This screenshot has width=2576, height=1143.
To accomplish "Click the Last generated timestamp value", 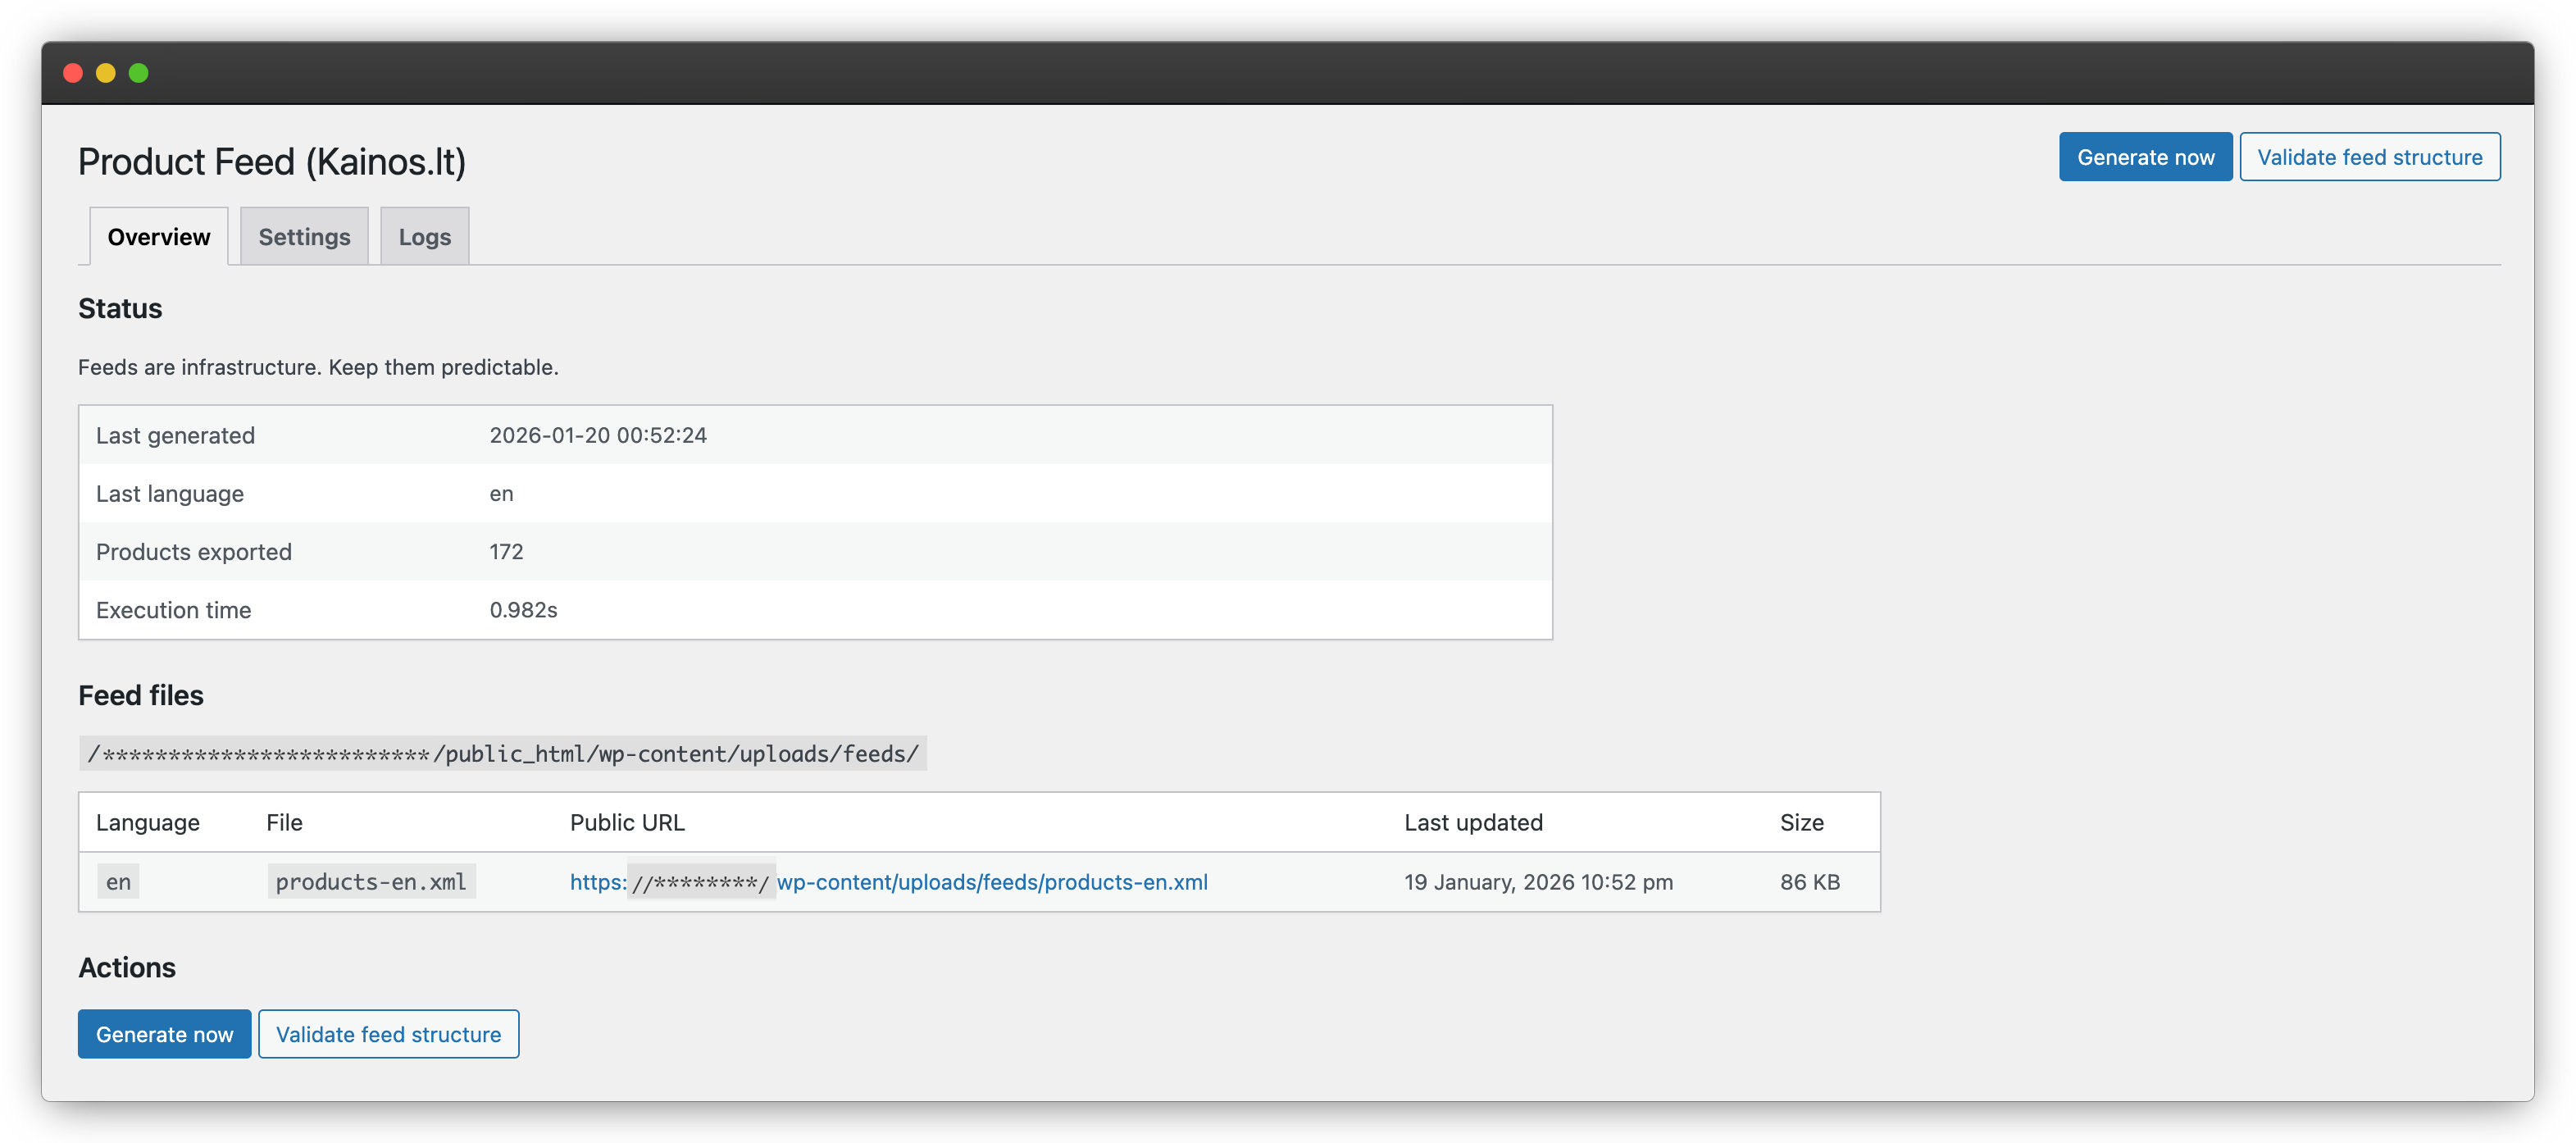I will pyautogui.click(x=598, y=435).
